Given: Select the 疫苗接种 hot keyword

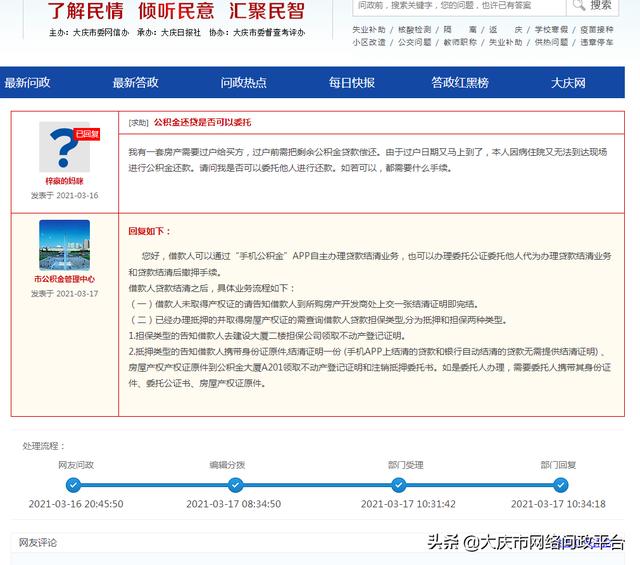Looking at the screenshot, I should coord(597,29).
